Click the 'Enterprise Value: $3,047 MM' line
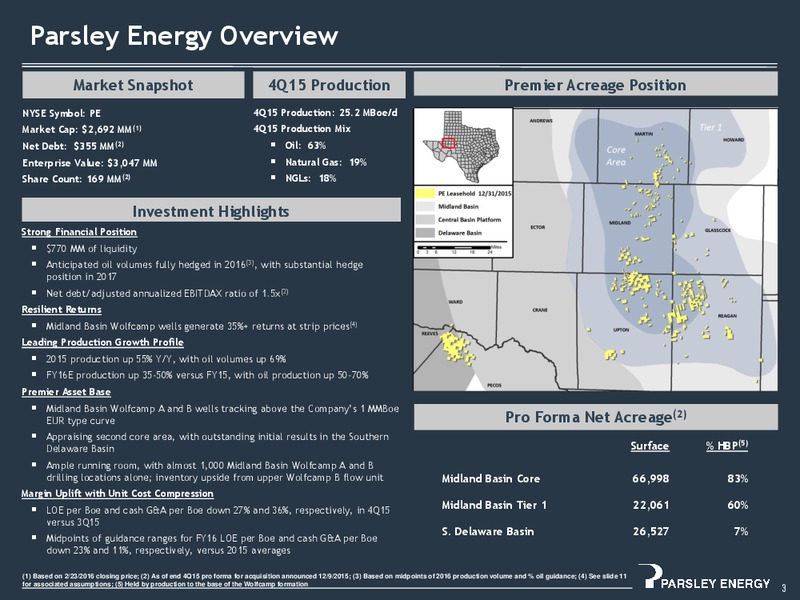This screenshot has width=800, height=600. tap(89, 163)
